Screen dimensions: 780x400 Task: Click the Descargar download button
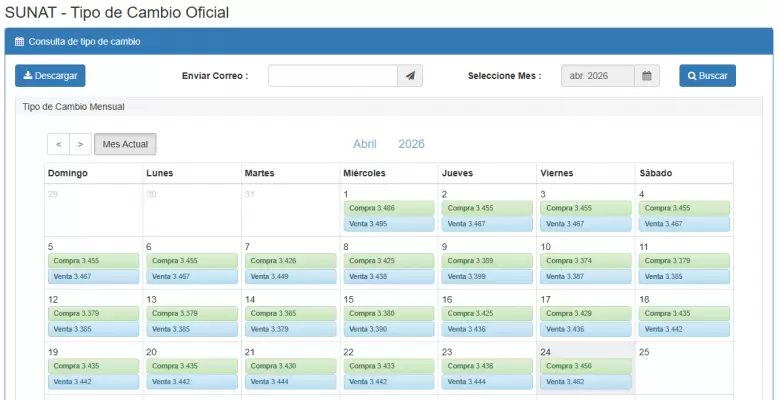(50, 76)
